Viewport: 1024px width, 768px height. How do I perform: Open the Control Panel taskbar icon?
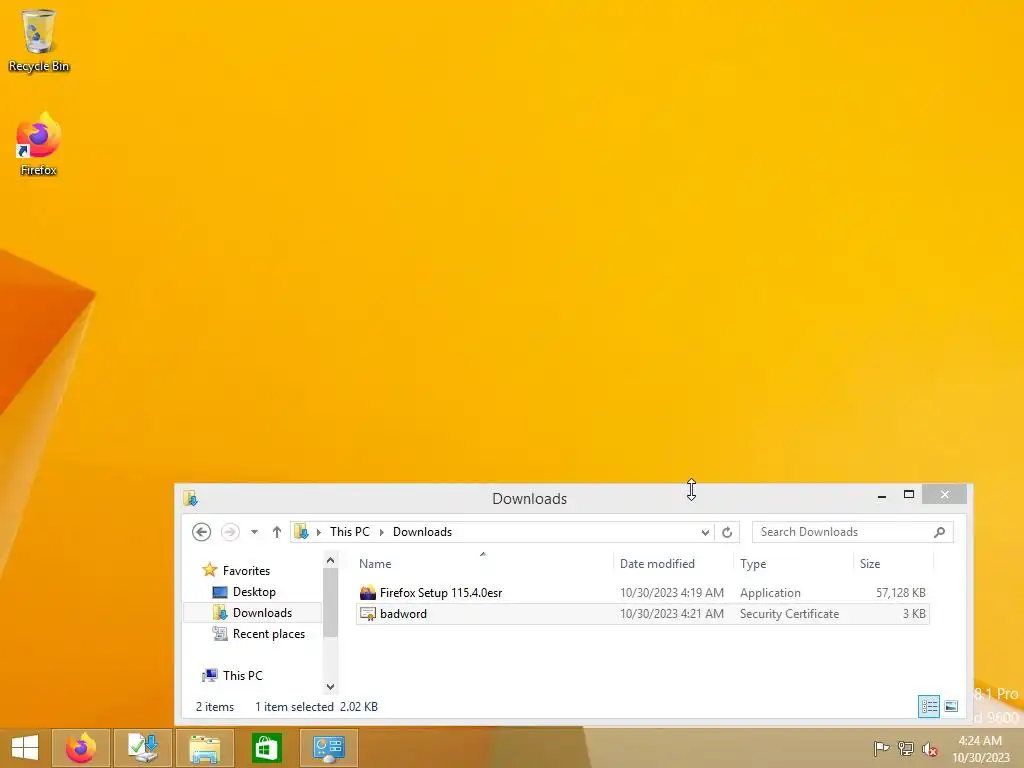pyautogui.click(x=328, y=748)
